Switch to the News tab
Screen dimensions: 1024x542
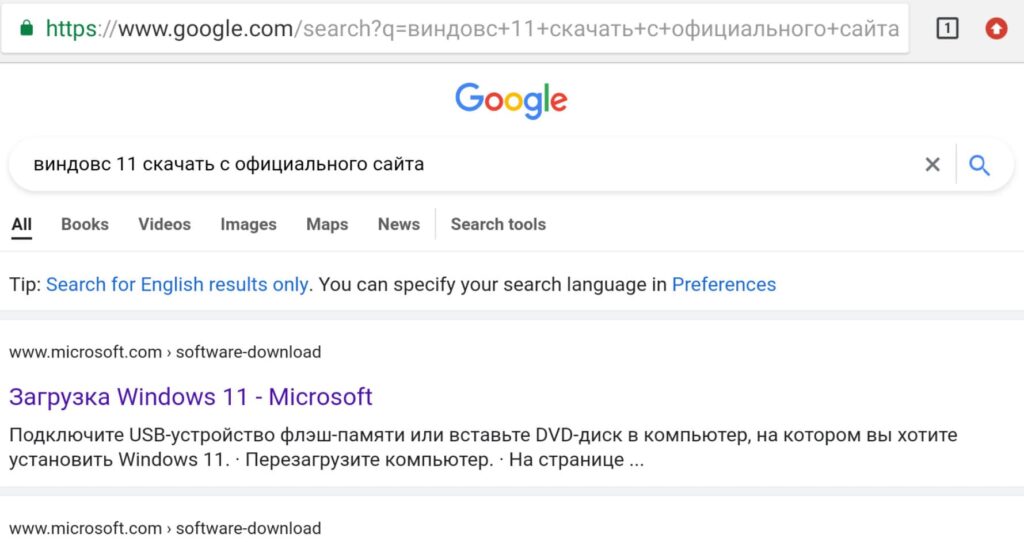coord(398,224)
